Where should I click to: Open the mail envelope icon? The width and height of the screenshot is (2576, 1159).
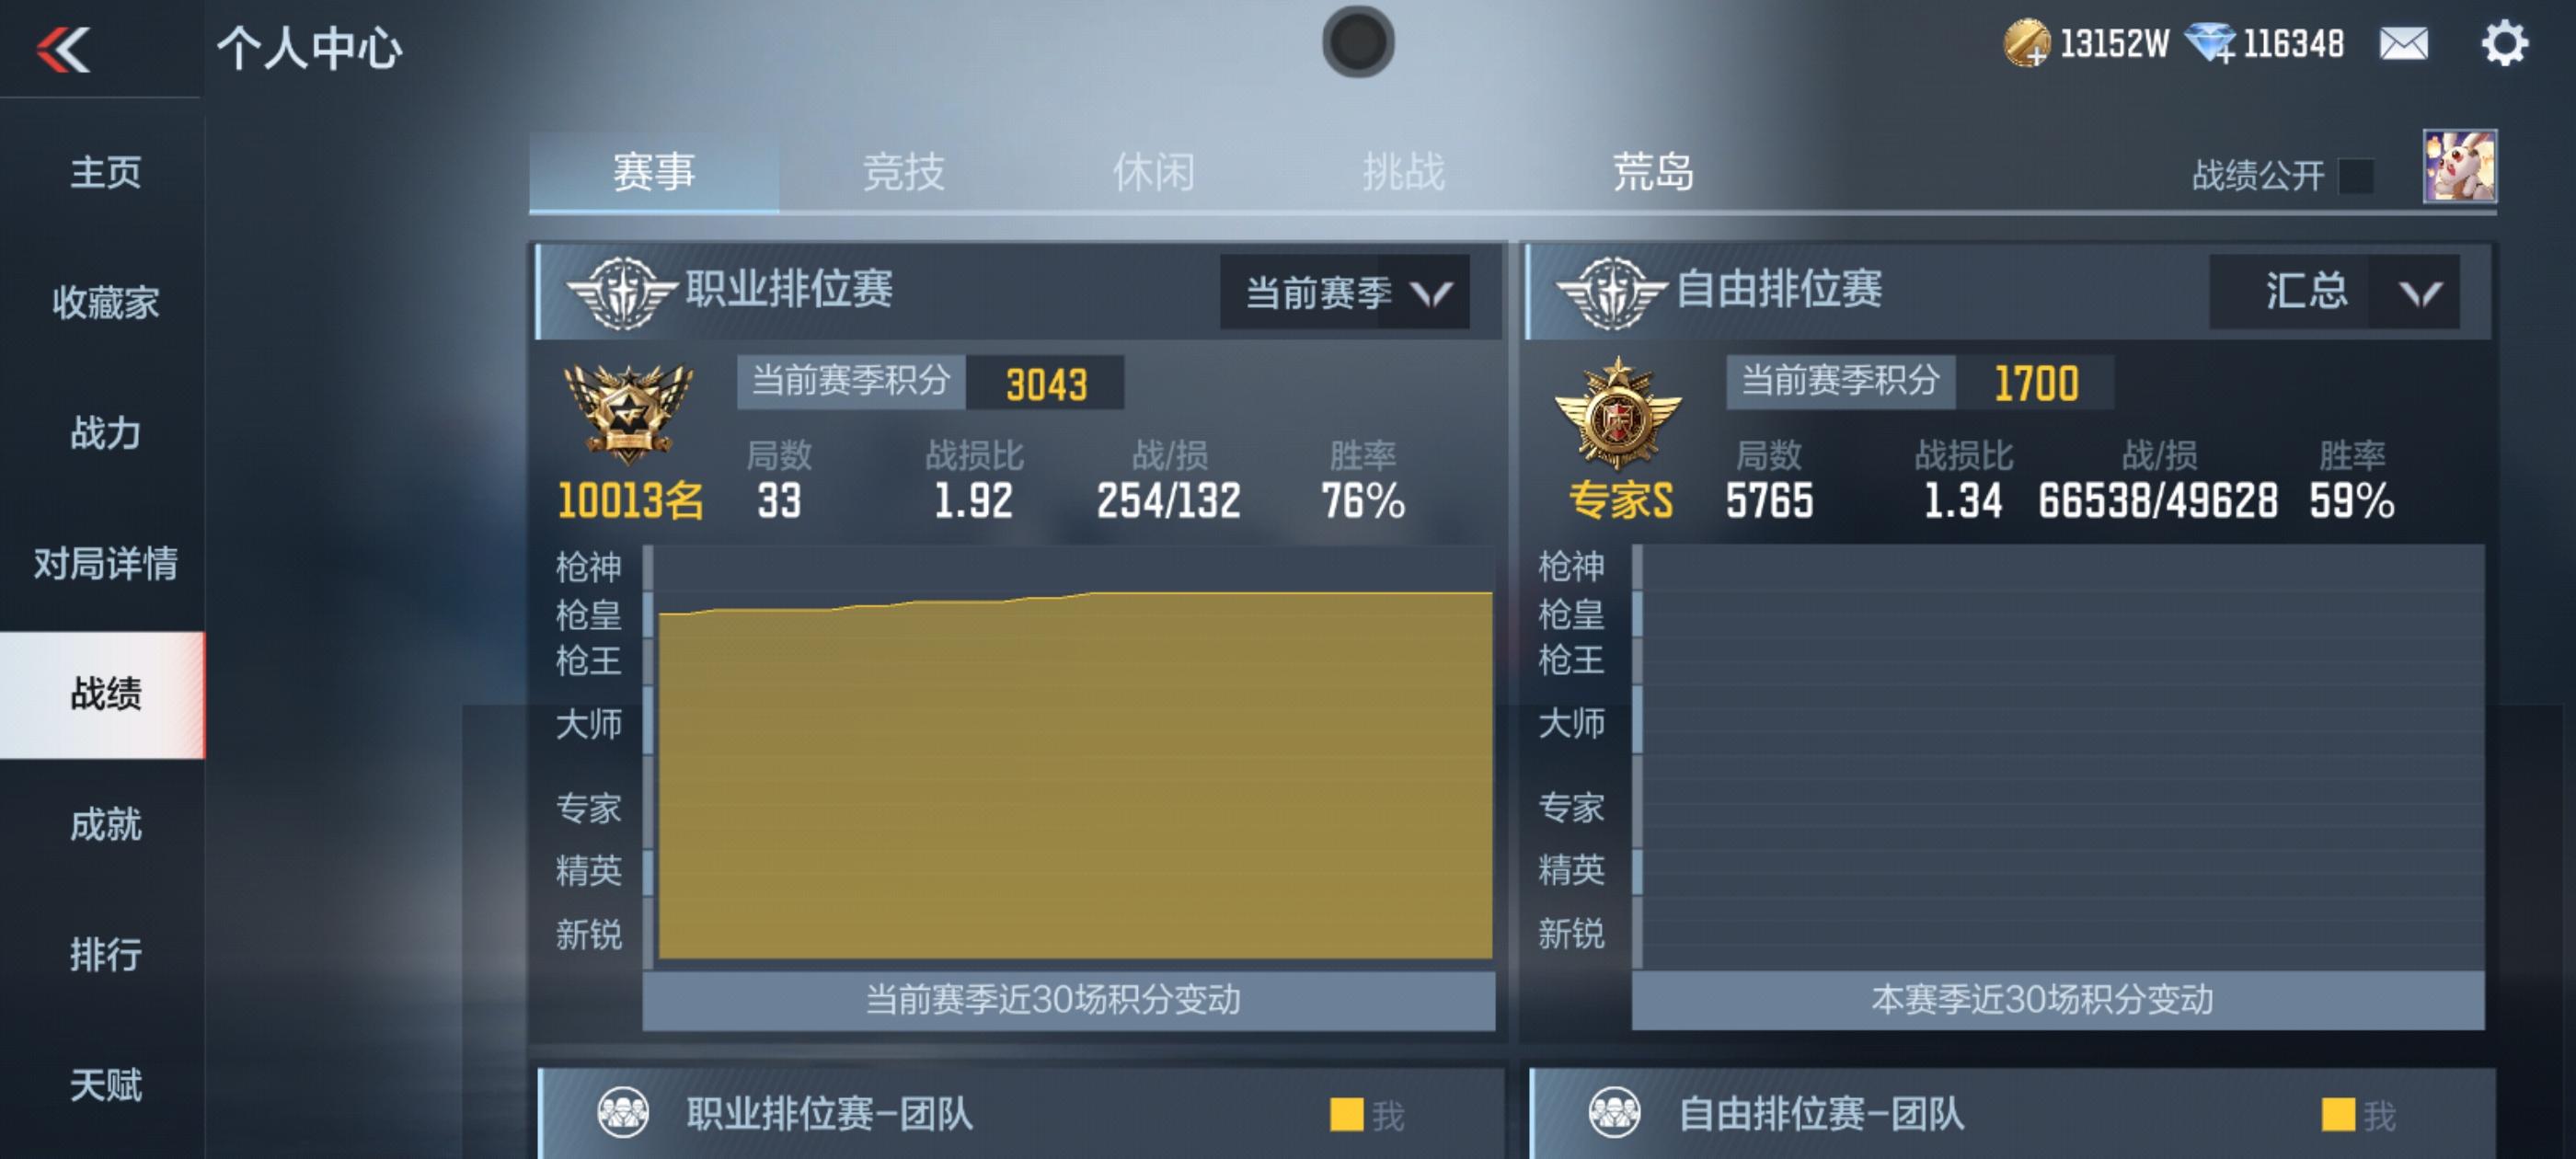[2403, 44]
